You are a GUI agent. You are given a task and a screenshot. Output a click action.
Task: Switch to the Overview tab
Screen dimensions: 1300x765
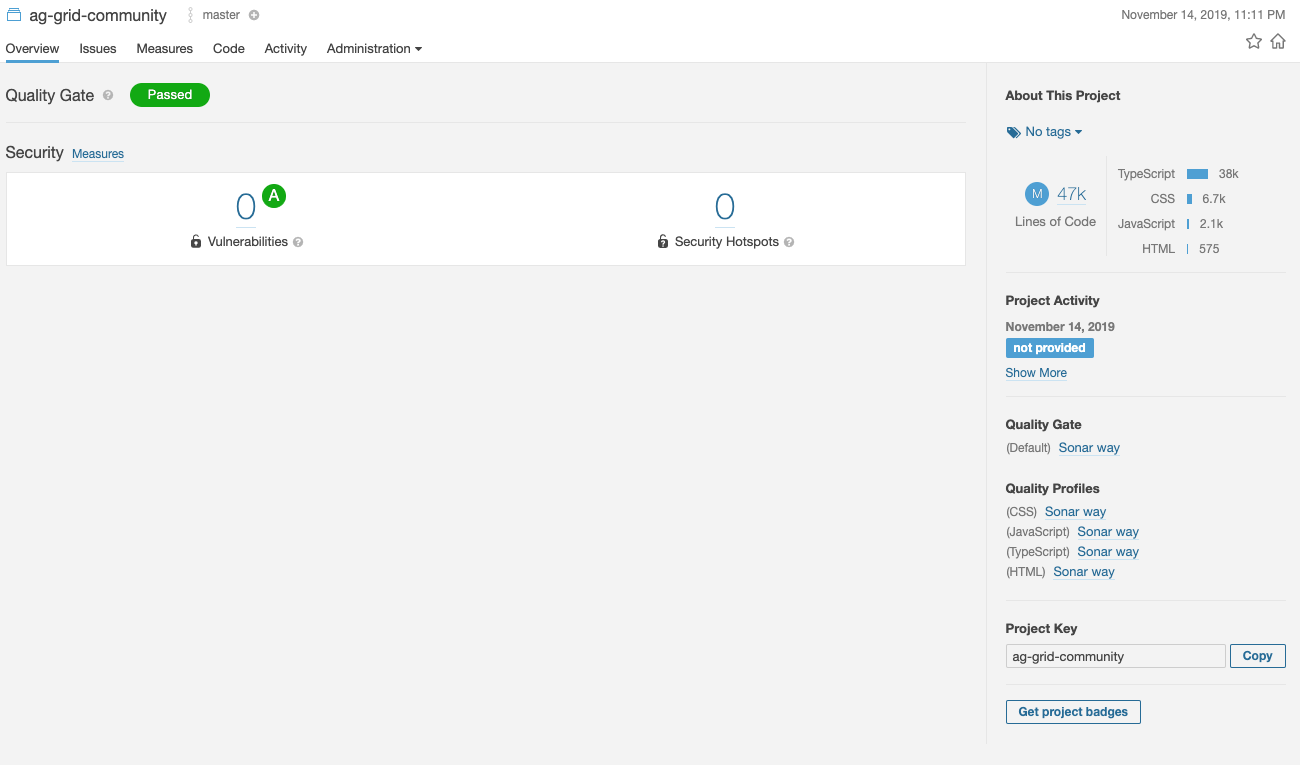click(32, 48)
